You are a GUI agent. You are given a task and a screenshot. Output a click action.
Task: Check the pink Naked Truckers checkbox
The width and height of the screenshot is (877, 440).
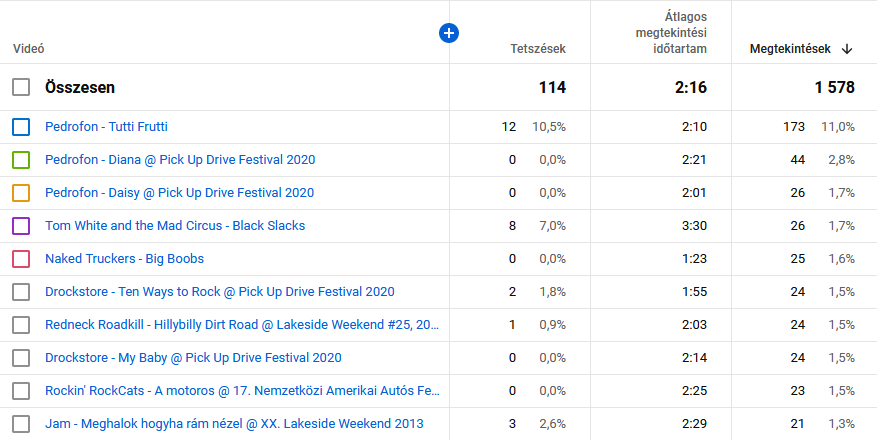coord(21,259)
